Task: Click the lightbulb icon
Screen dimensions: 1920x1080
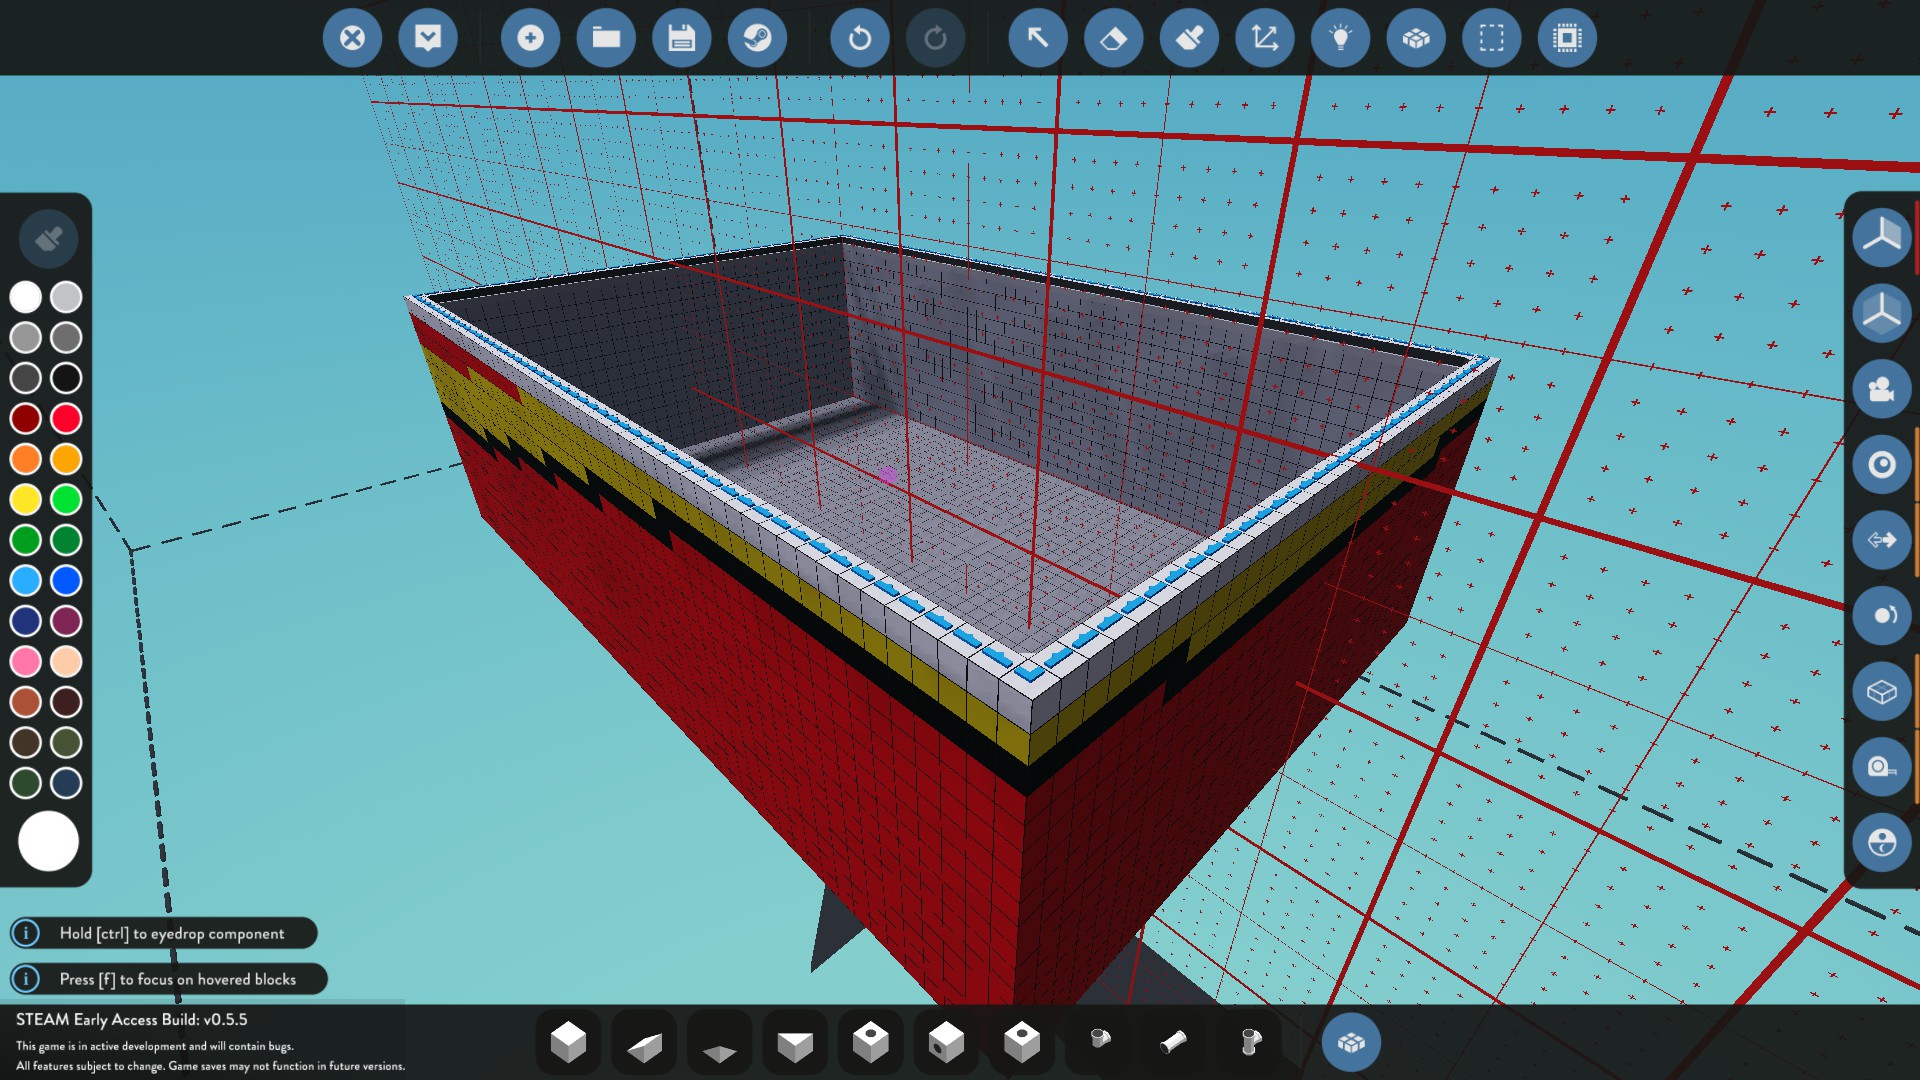Action: pyautogui.click(x=1340, y=39)
